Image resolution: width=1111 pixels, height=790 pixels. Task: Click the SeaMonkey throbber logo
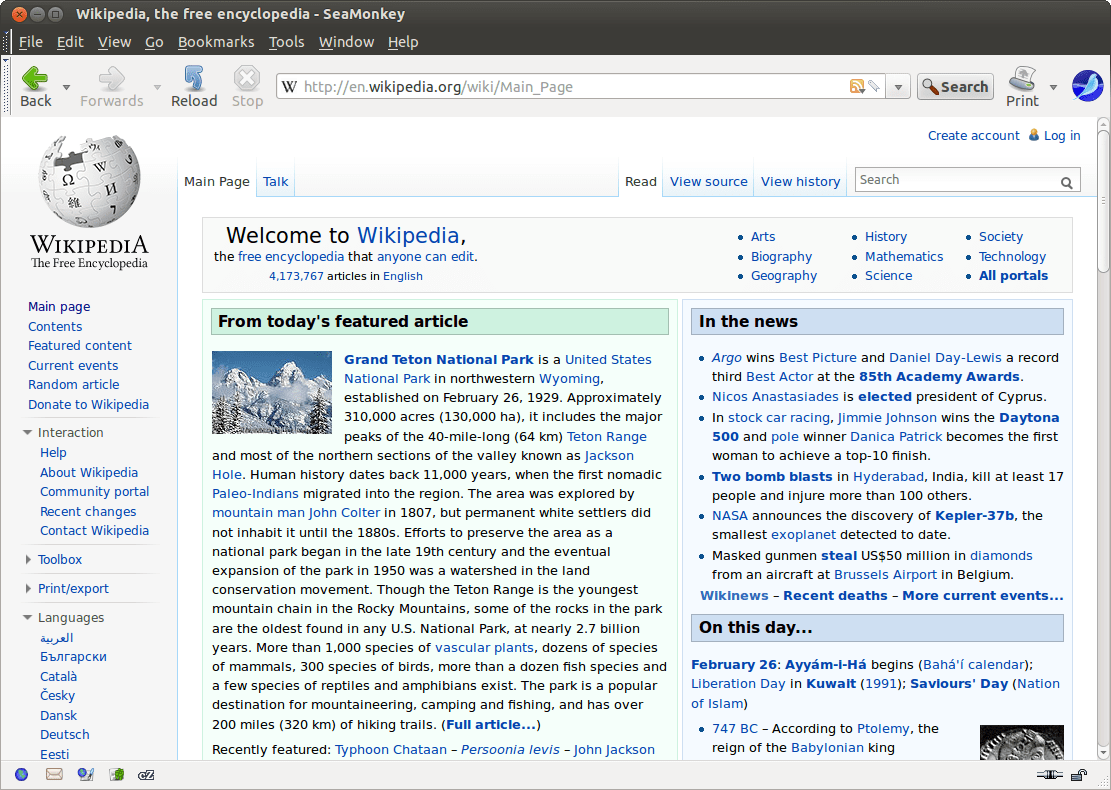[x=1087, y=86]
